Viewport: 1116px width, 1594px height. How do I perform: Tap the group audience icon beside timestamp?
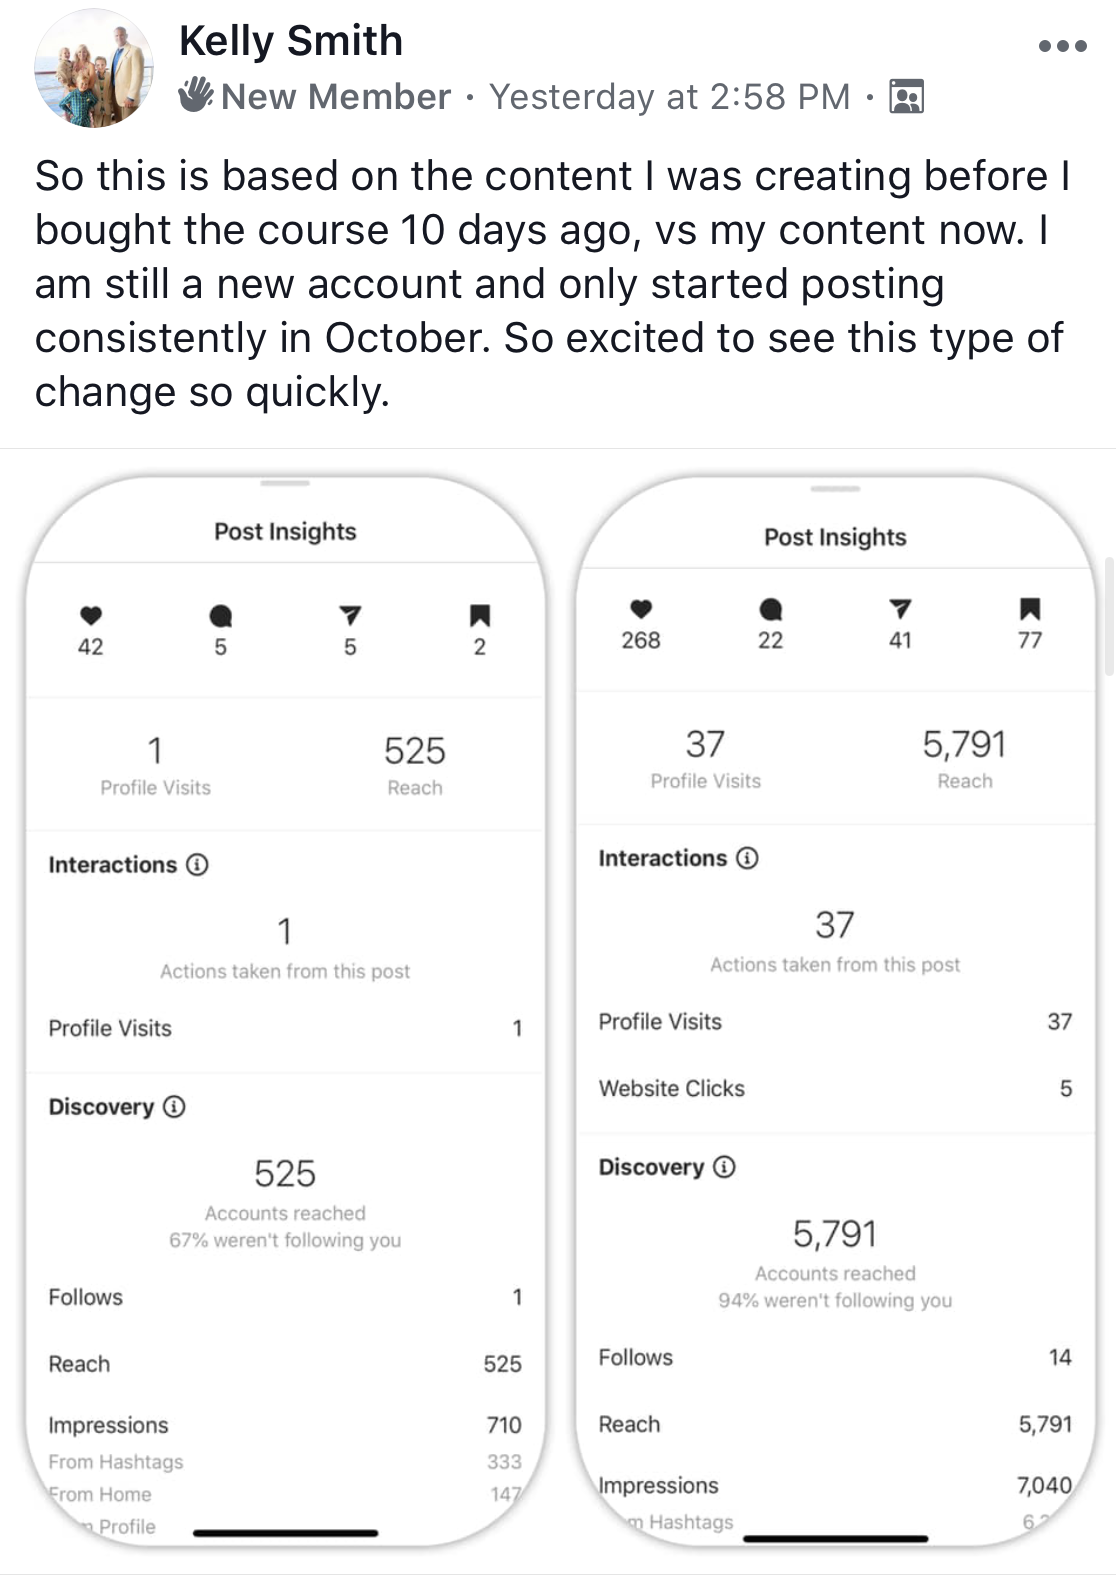906,96
